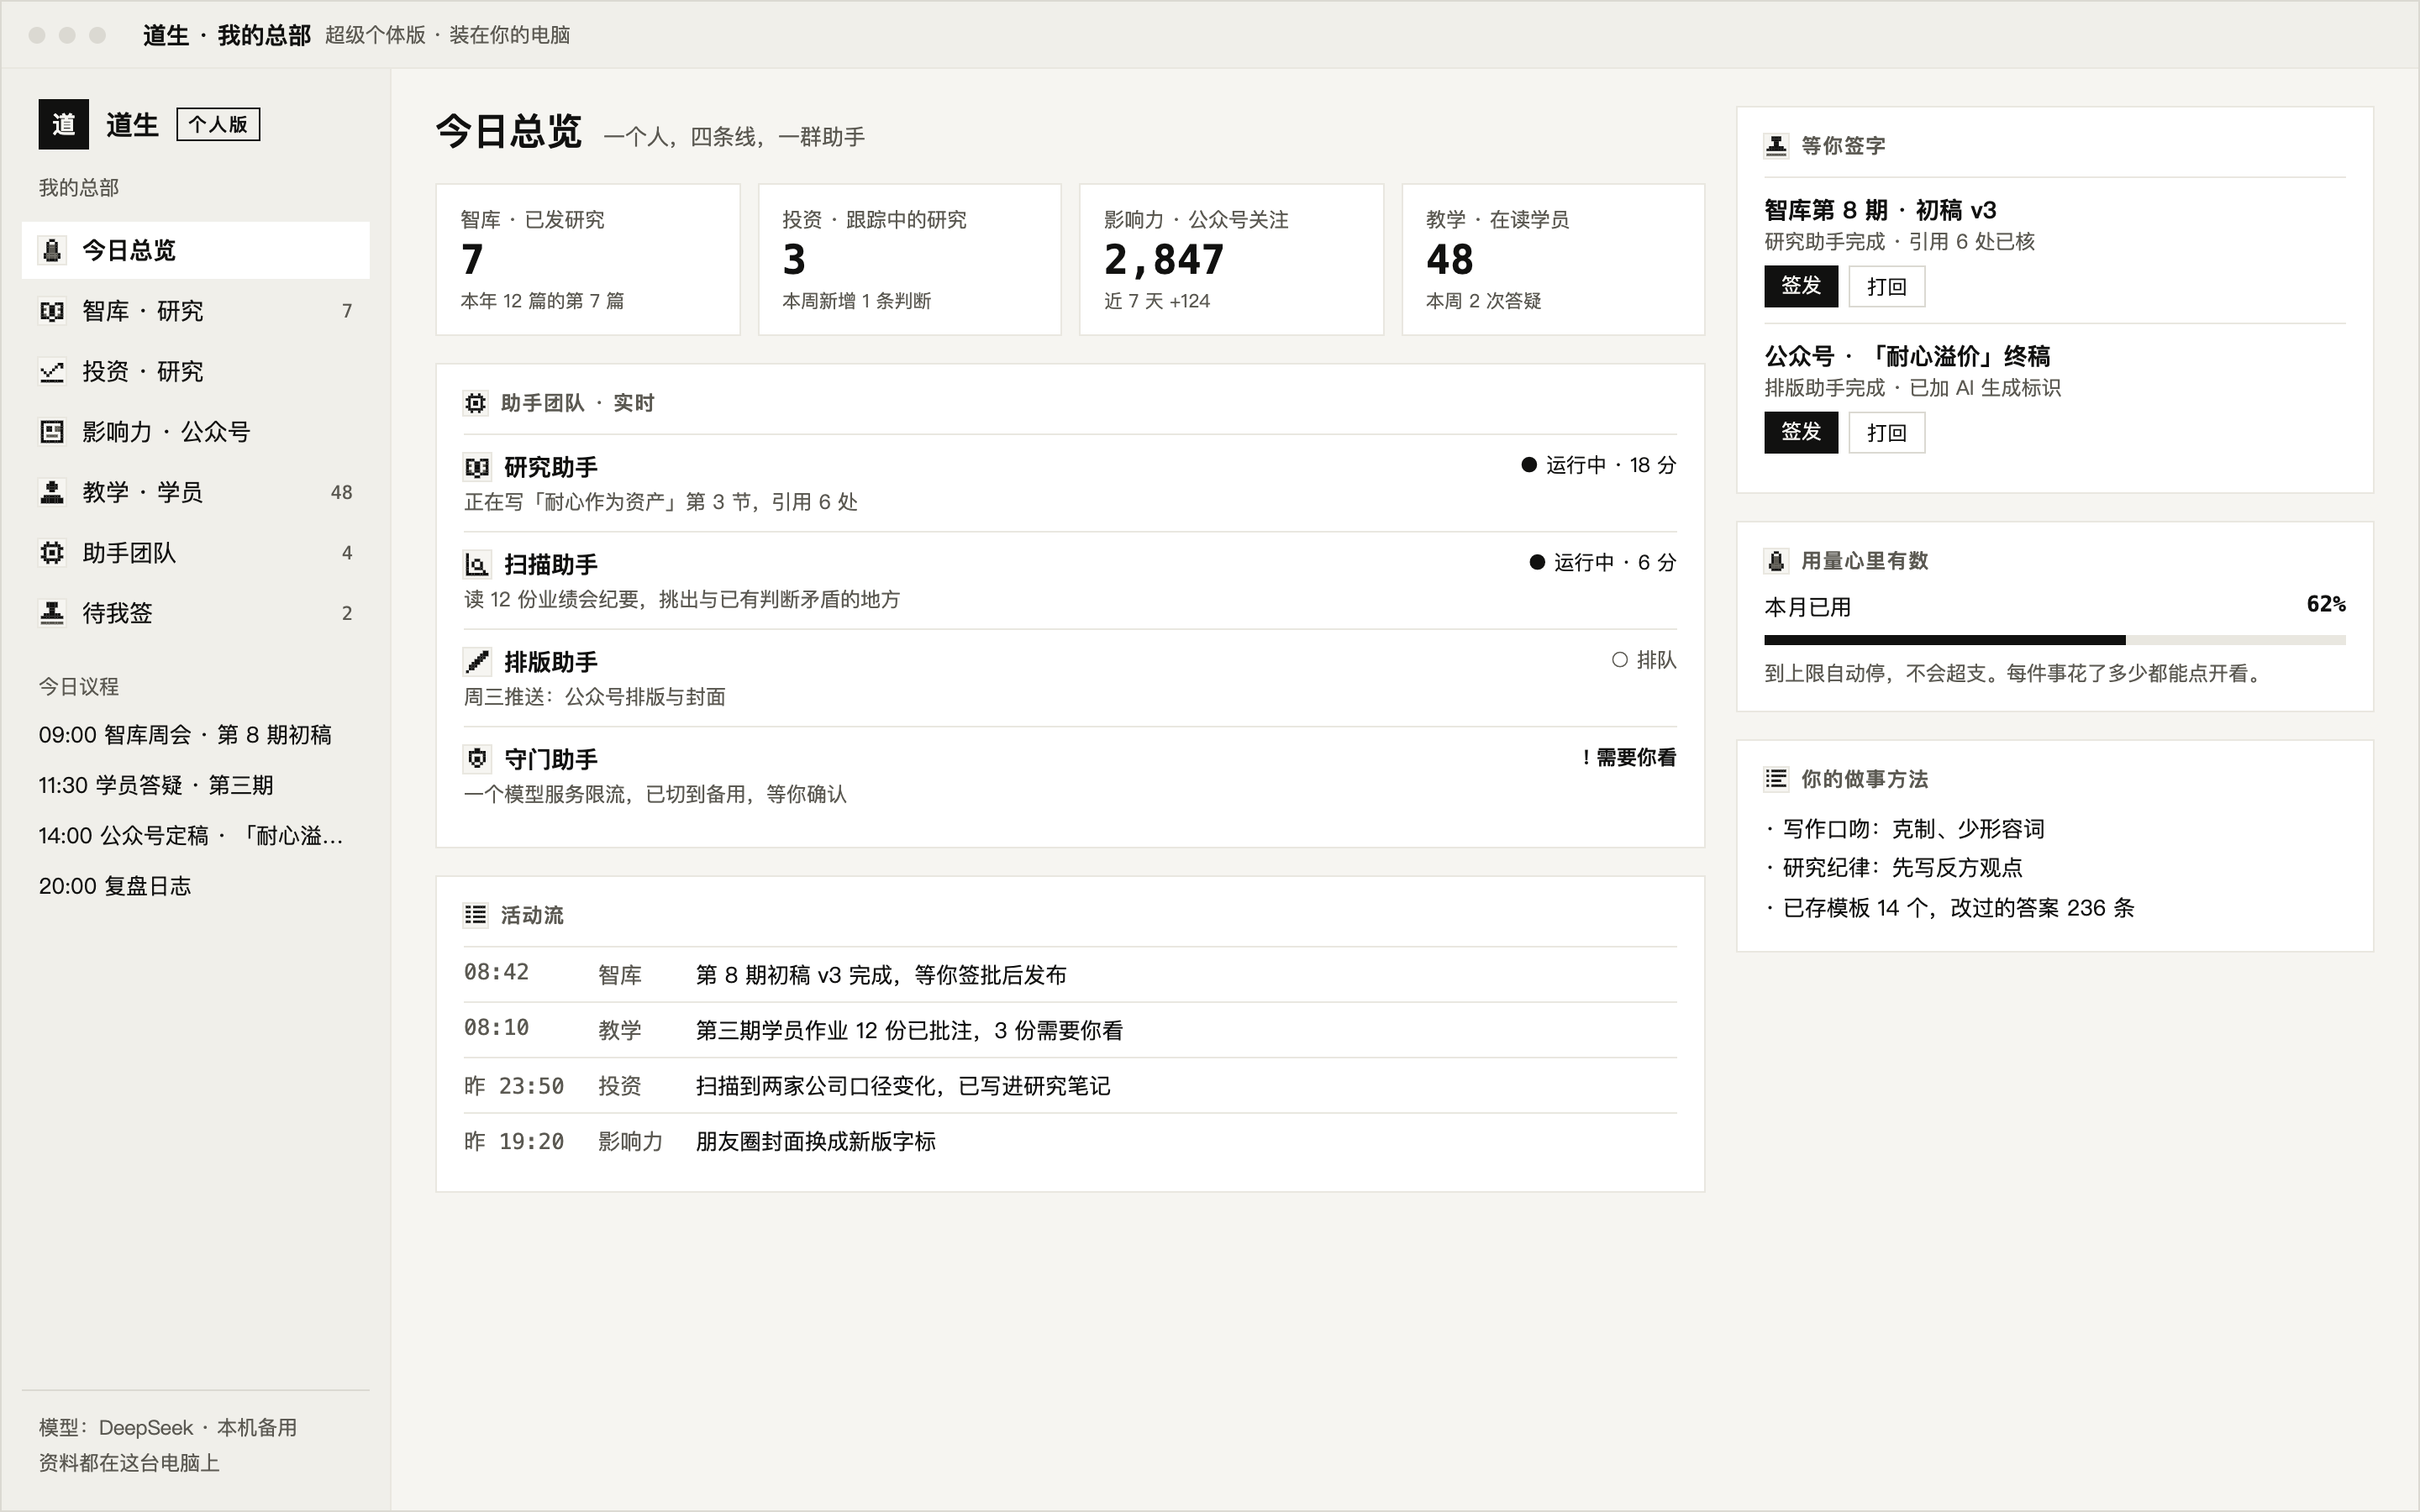Open the 昨 23:50 投资 activity entry

[x=1070, y=1086]
